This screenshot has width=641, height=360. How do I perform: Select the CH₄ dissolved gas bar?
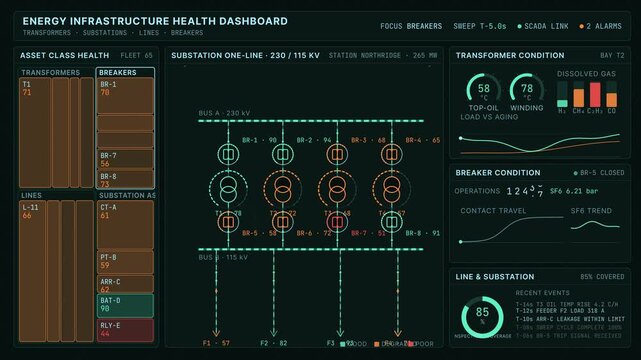click(x=578, y=94)
